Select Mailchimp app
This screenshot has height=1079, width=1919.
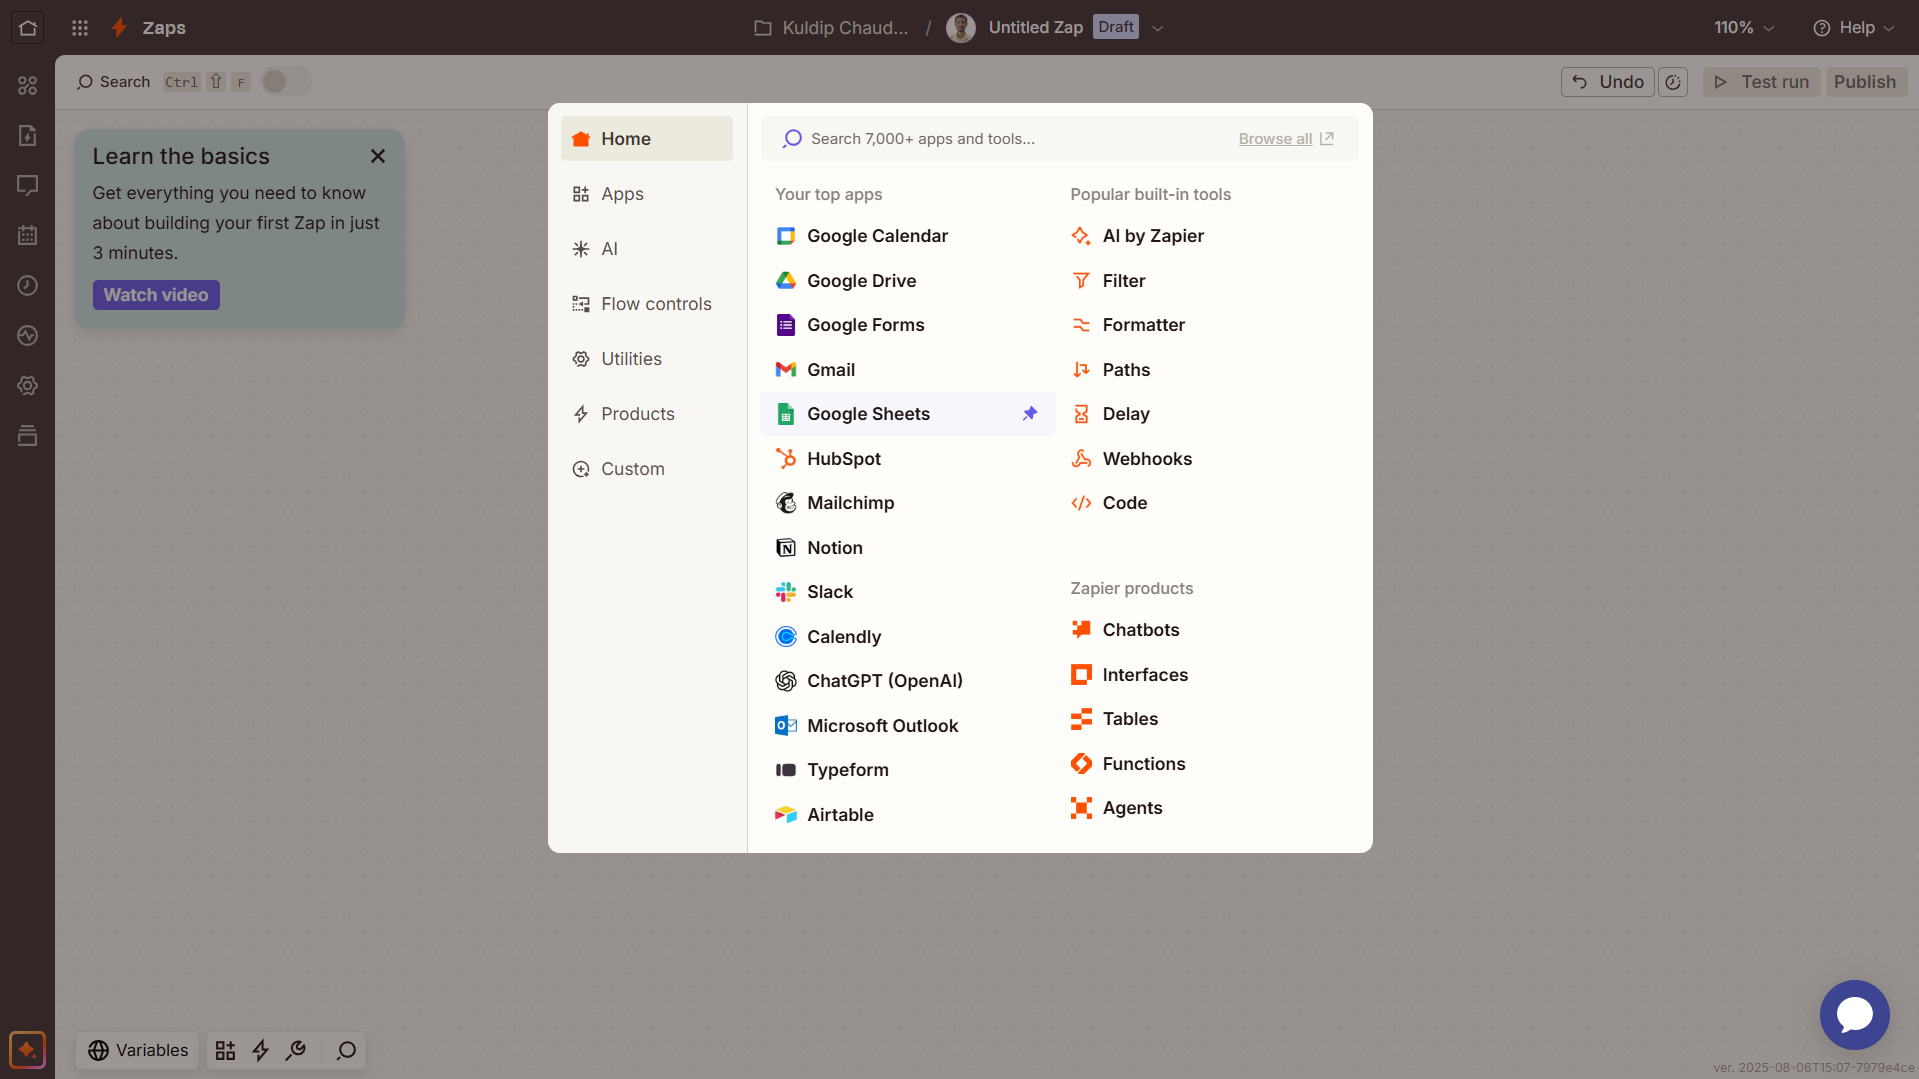(907, 503)
